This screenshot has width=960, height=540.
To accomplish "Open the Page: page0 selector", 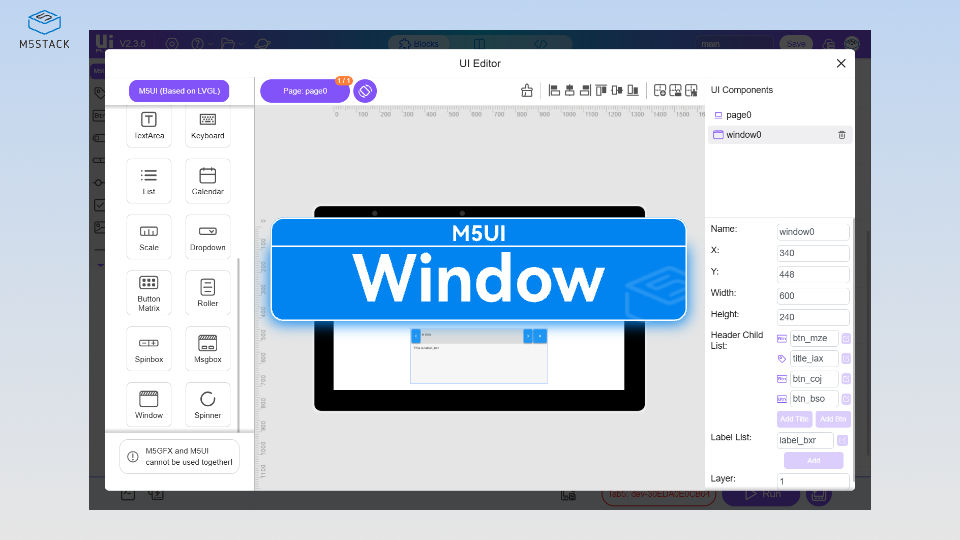I will pos(305,91).
